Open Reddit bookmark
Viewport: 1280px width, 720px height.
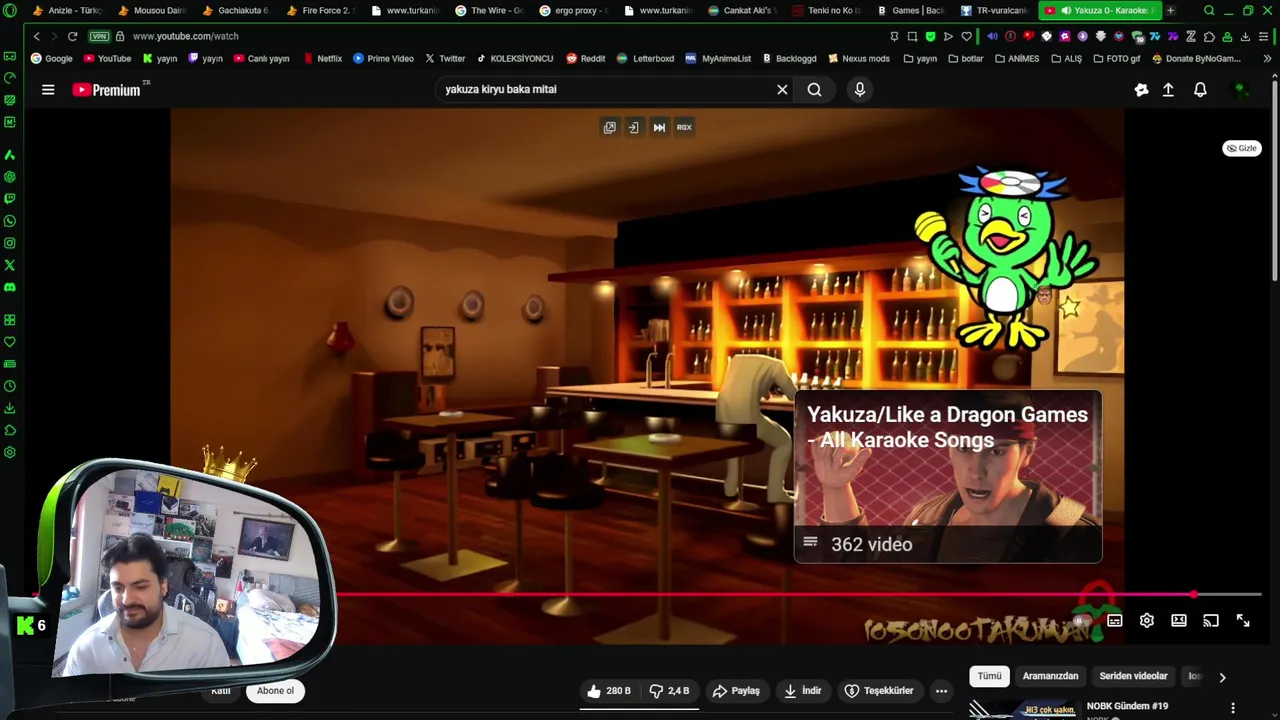(585, 59)
